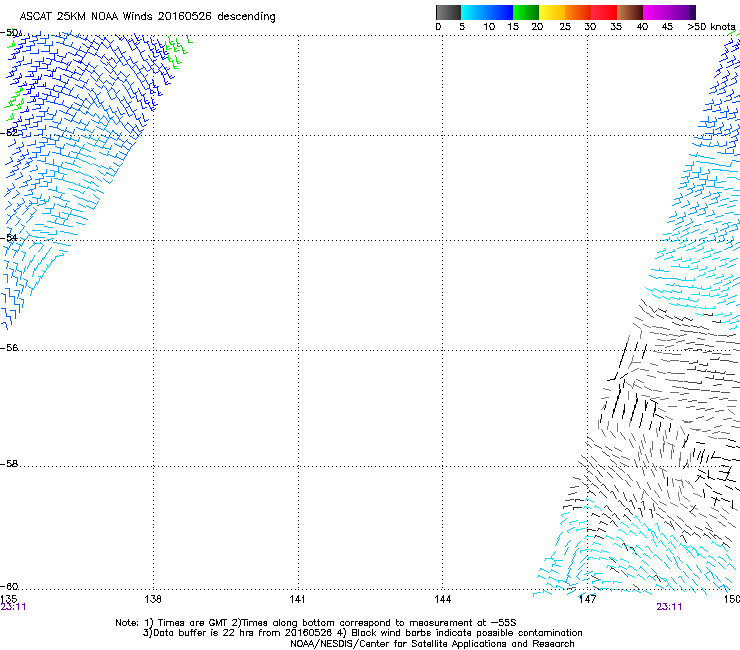Click the note text 'Times are GMT'
The image size is (740, 650).
coord(193,623)
